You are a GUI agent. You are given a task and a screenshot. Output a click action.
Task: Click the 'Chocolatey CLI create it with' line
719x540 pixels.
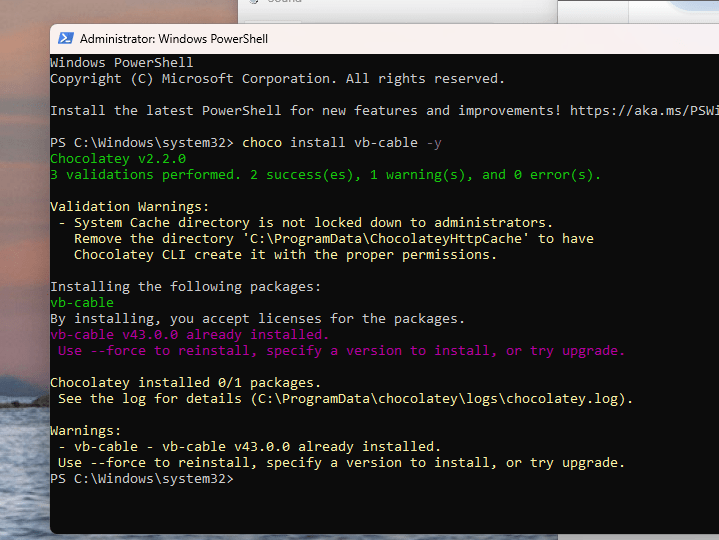(285, 255)
